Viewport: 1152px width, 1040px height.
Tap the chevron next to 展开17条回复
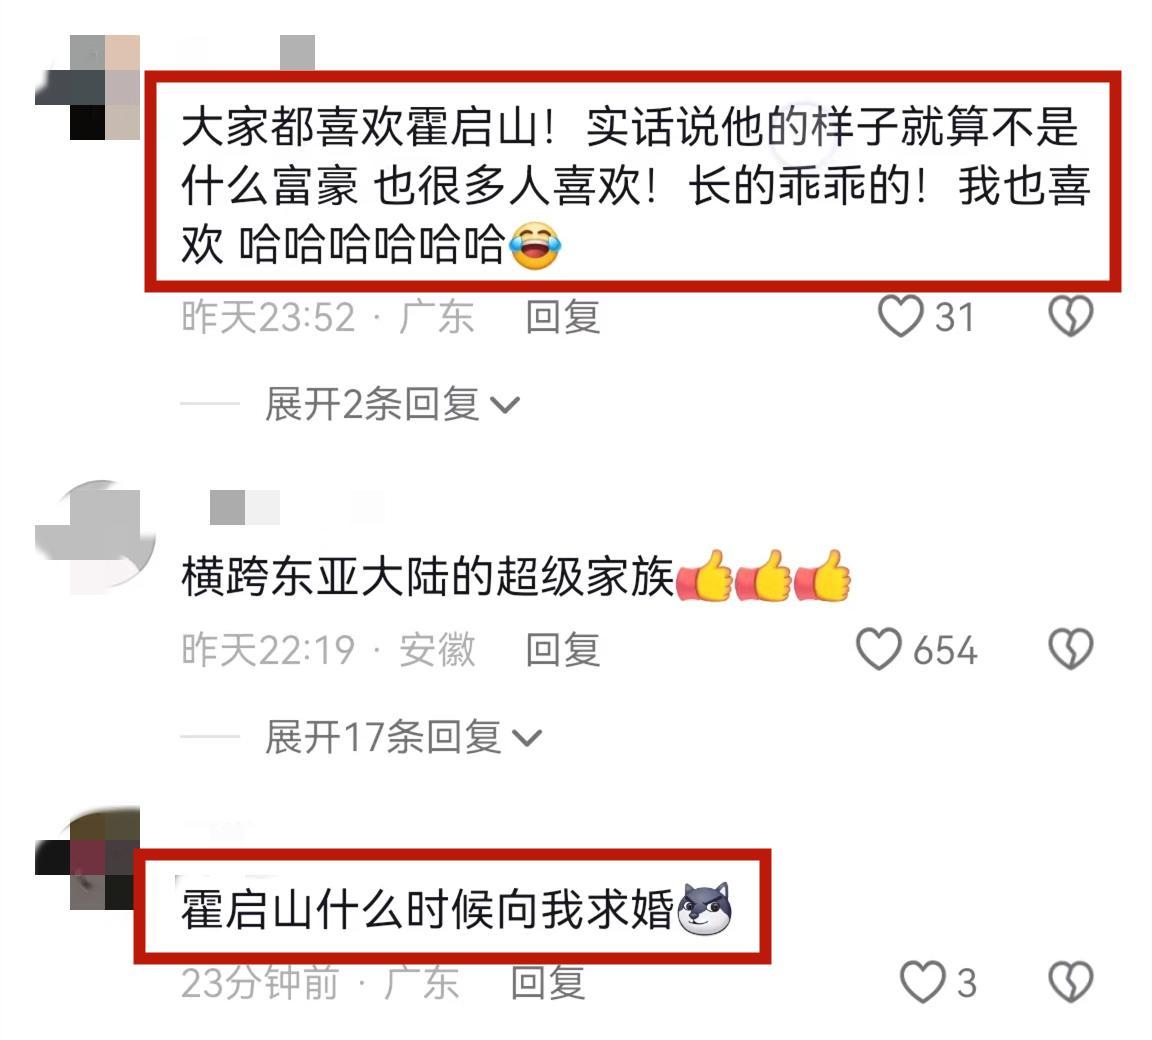click(x=527, y=738)
